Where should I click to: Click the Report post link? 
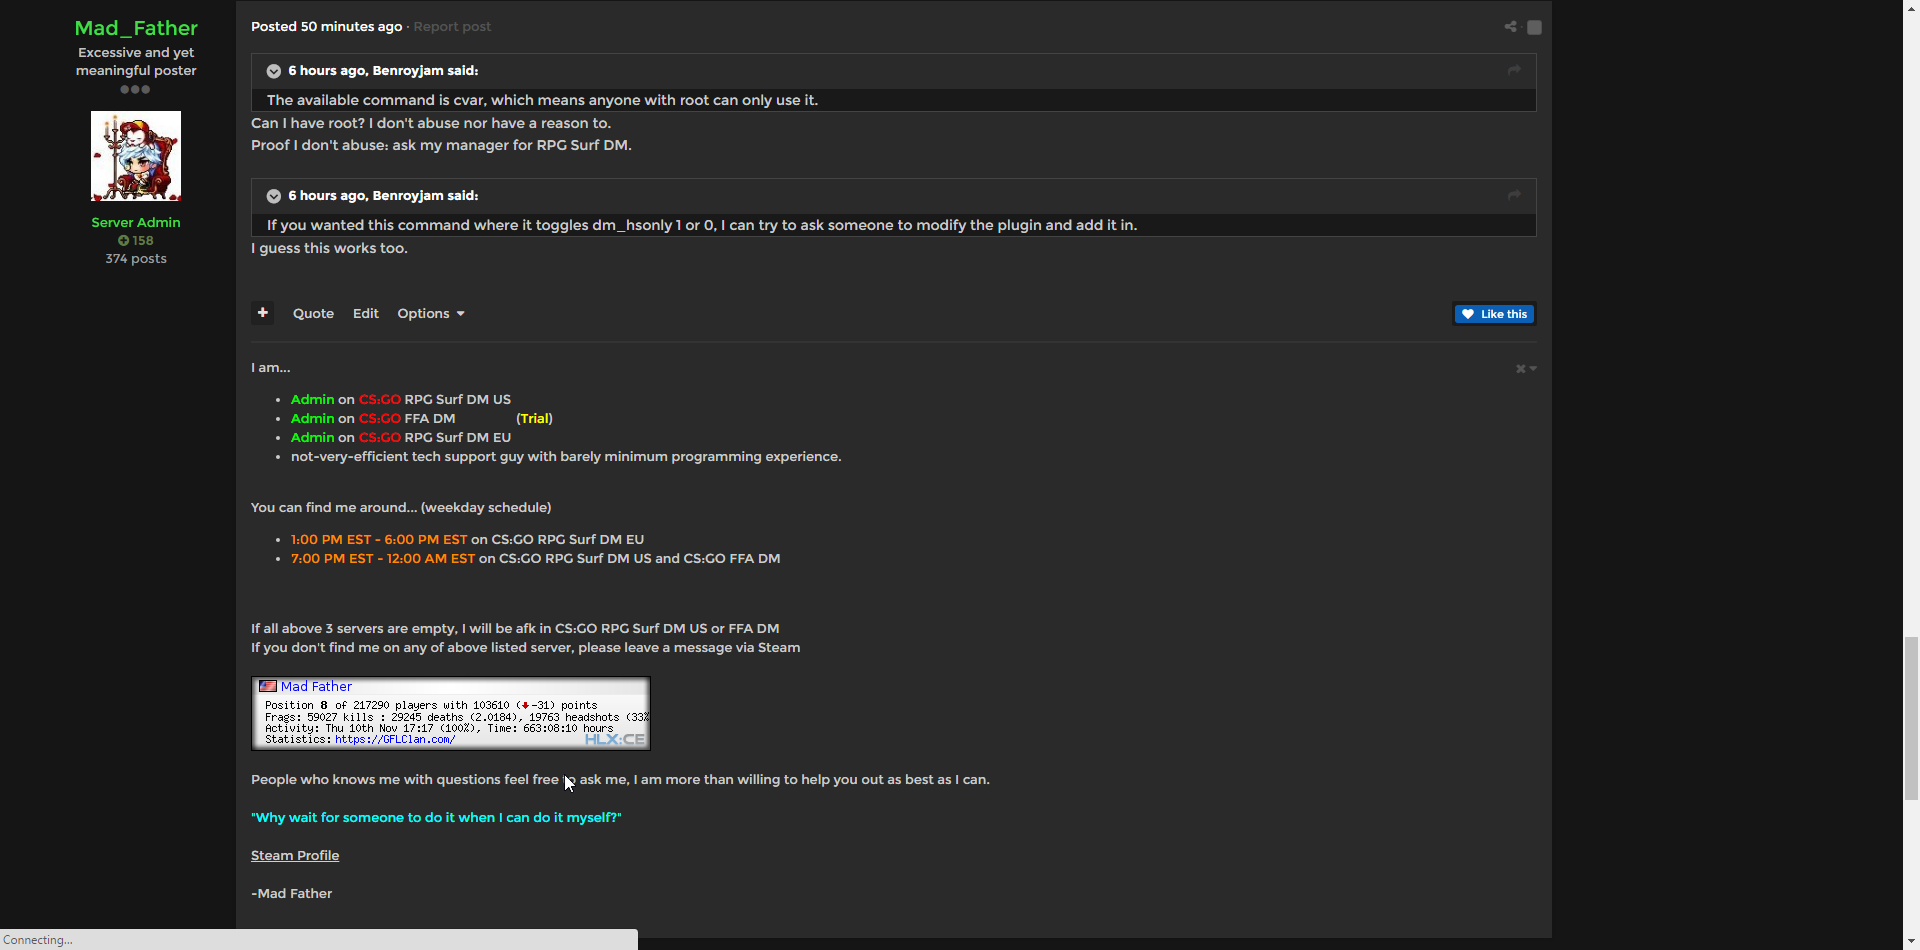click(452, 27)
